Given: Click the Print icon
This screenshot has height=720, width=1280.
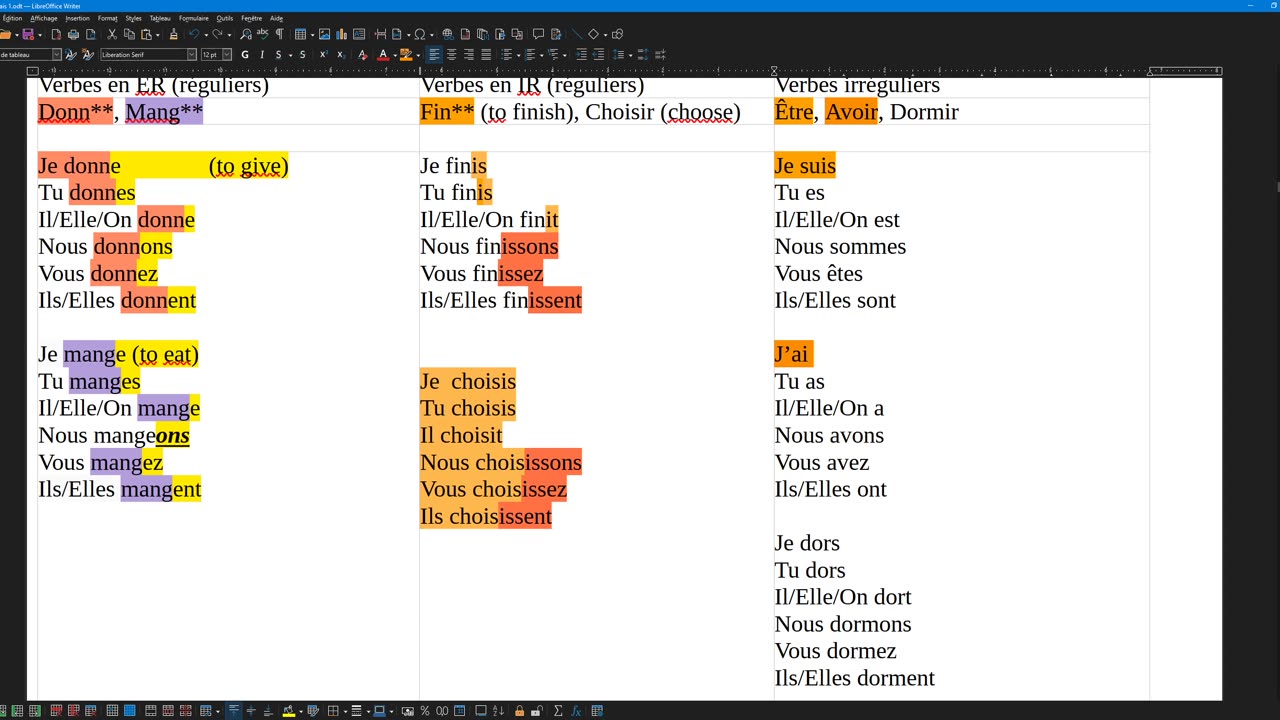Looking at the screenshot, I should point(73,34).
